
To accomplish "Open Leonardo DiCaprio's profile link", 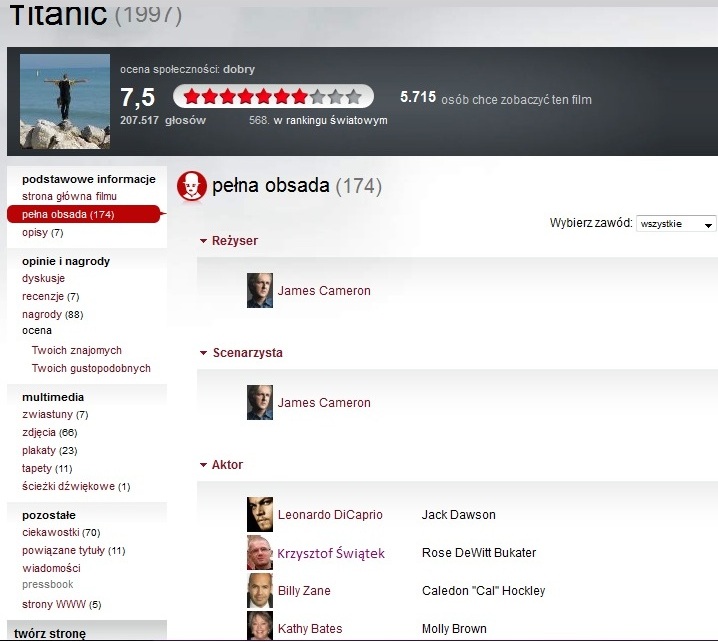I will [x=330, y=515].
